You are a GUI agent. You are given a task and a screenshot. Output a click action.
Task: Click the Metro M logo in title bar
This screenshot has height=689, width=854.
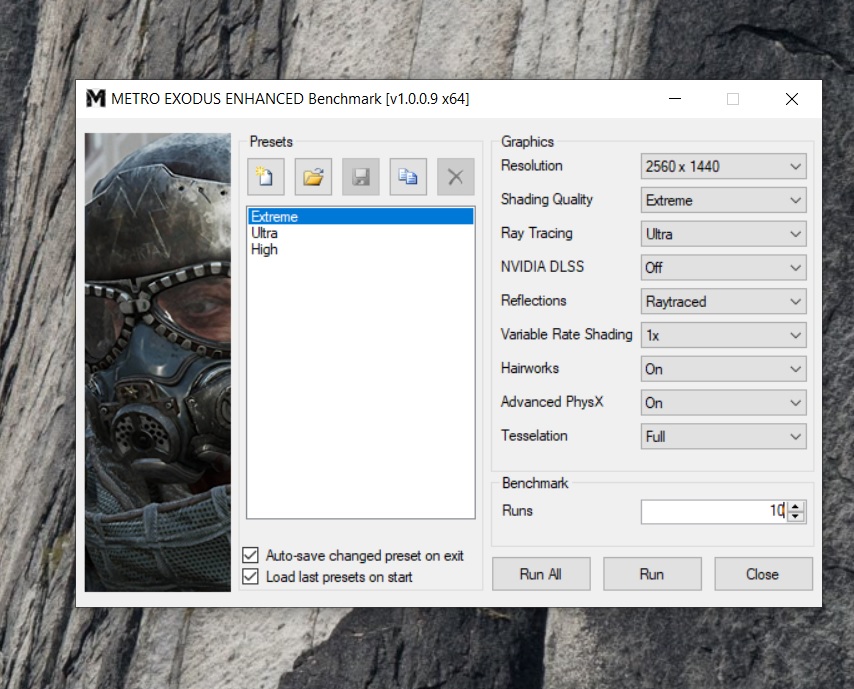(96, 99)
